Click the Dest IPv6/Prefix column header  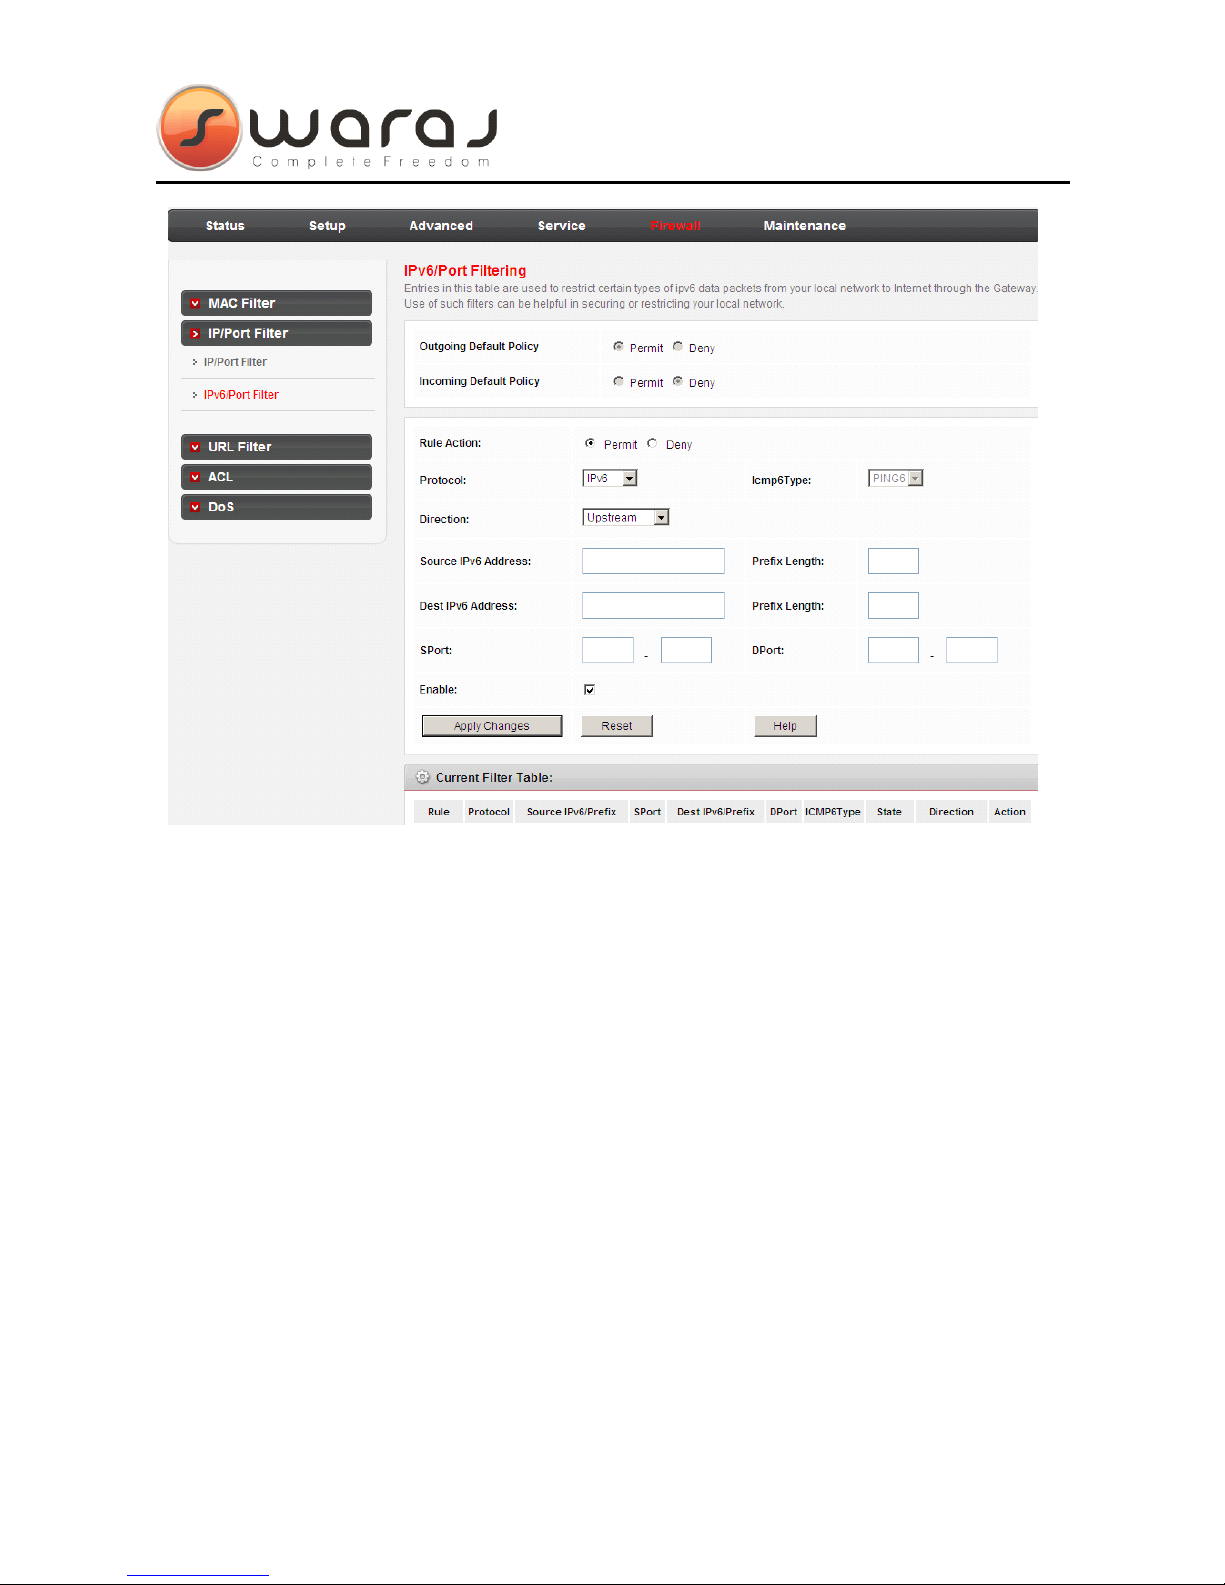tap(716, 812)
